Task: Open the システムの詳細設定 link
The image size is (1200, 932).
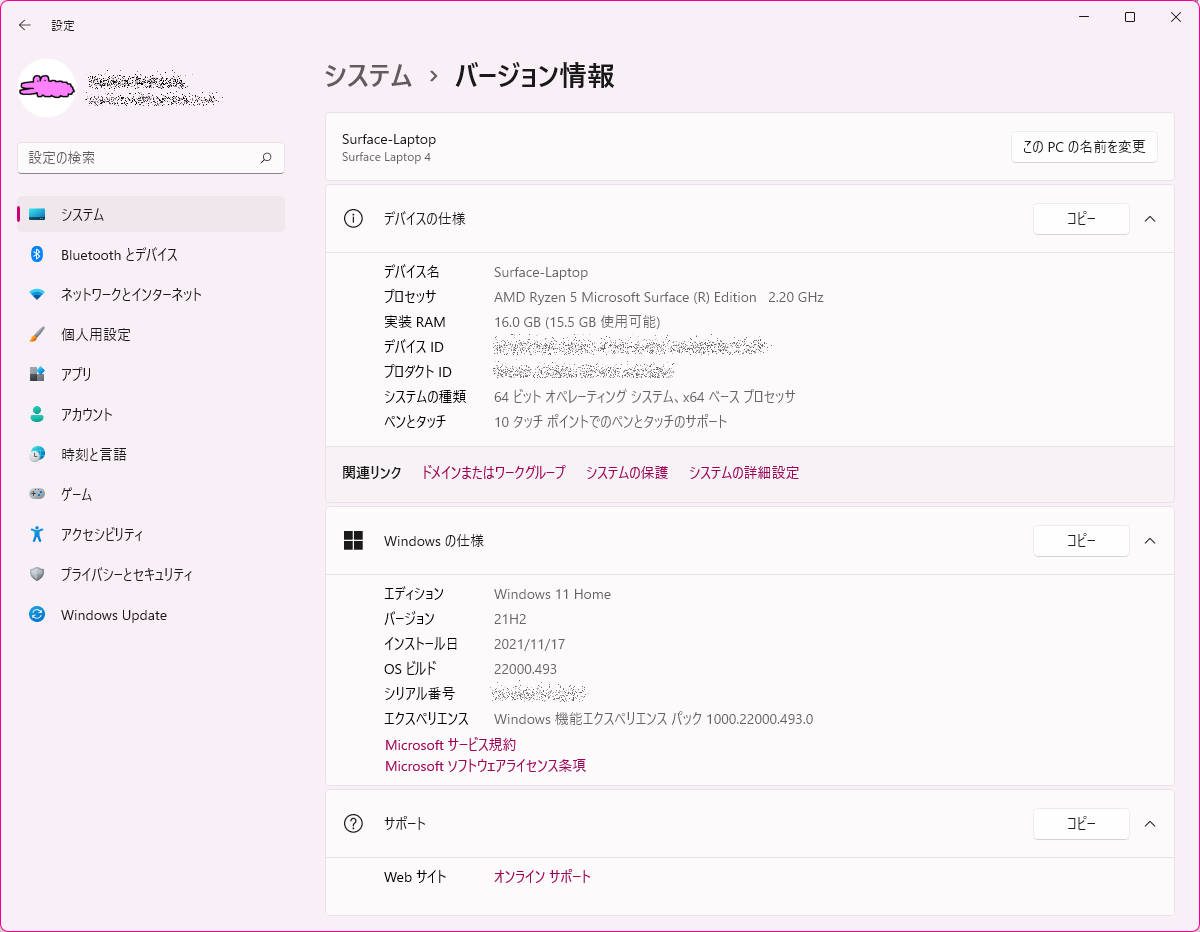Action: point(744,472)
